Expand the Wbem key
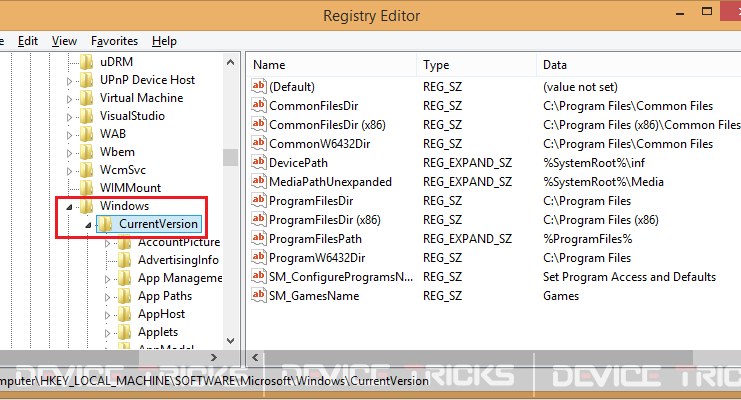 click(69, 153)
